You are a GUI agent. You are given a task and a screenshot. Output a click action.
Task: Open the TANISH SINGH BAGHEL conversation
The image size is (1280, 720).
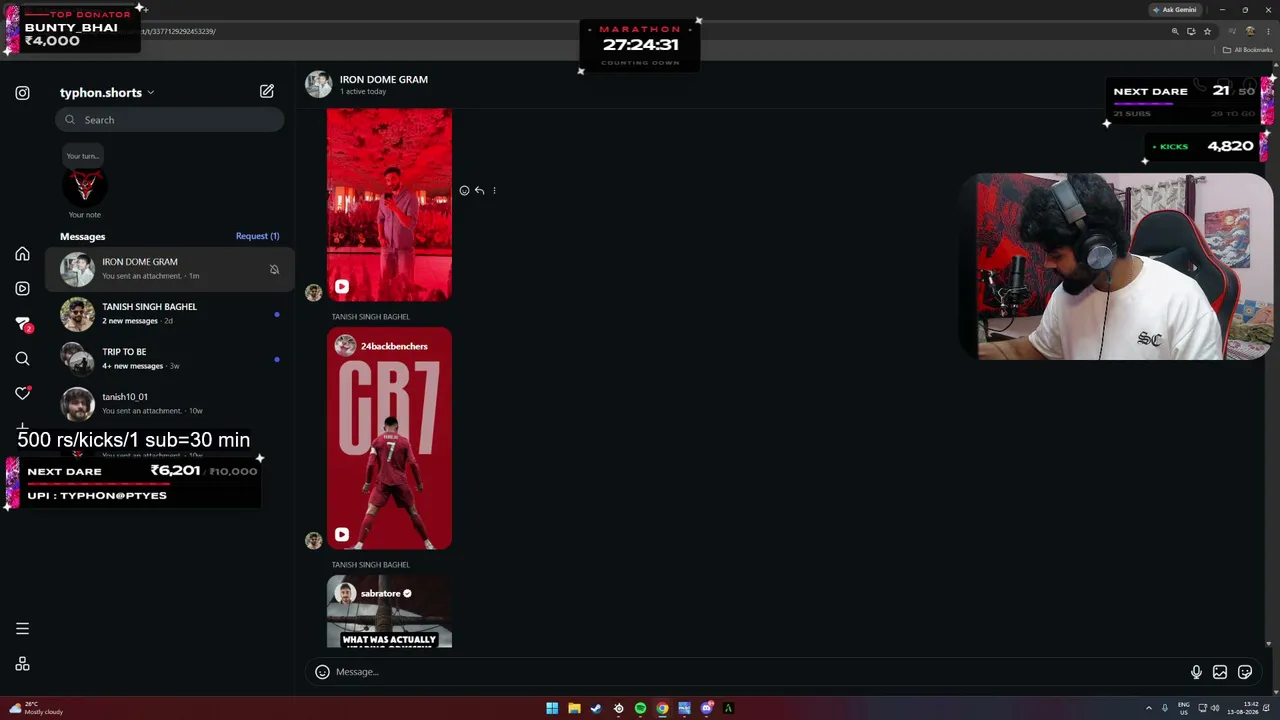168,315
